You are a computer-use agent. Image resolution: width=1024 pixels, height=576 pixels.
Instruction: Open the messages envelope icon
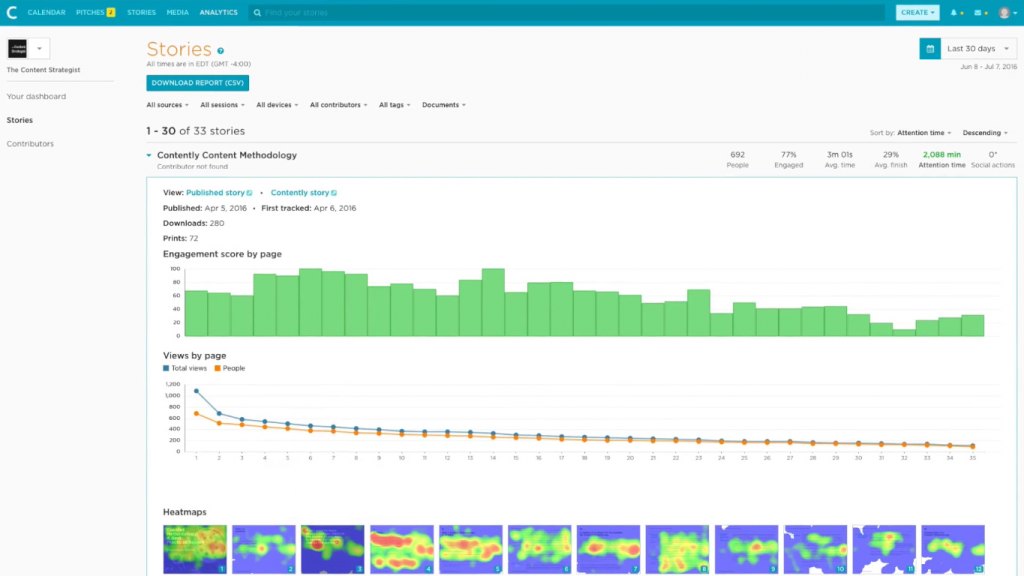[x=978, y=12]
